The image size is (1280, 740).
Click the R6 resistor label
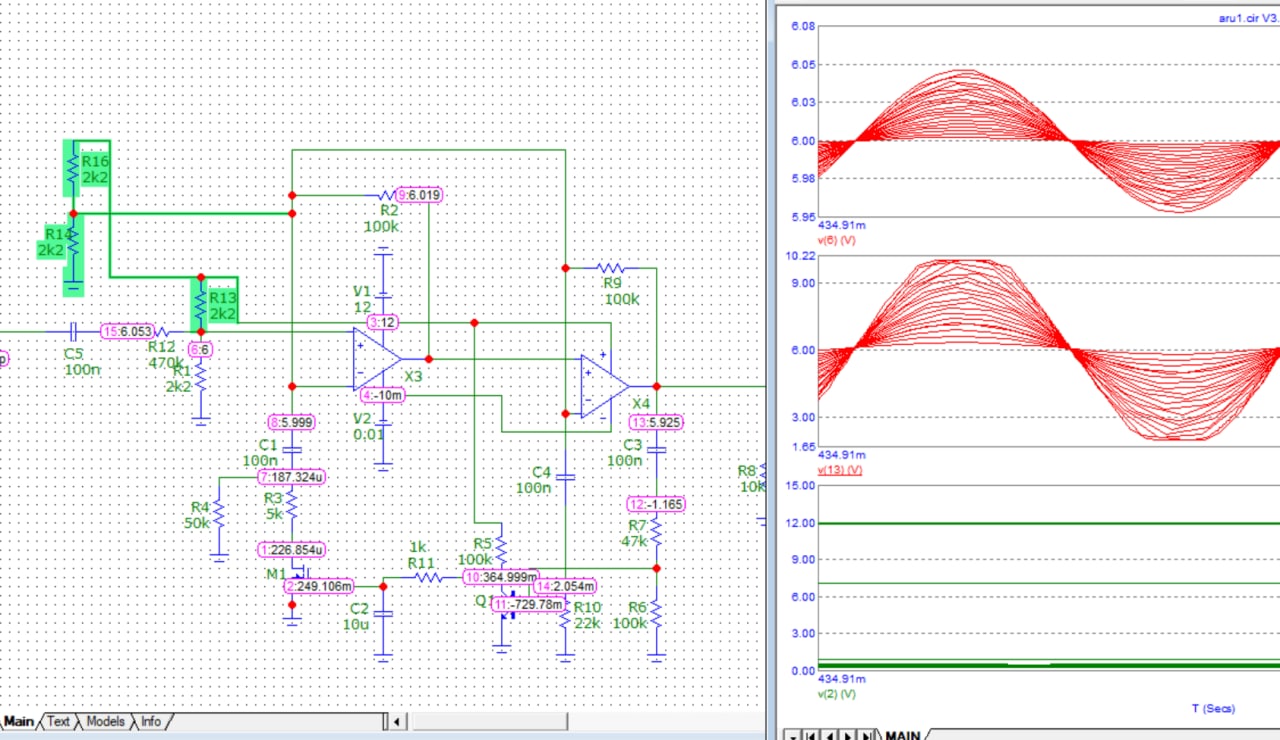[x=636, y=606]
